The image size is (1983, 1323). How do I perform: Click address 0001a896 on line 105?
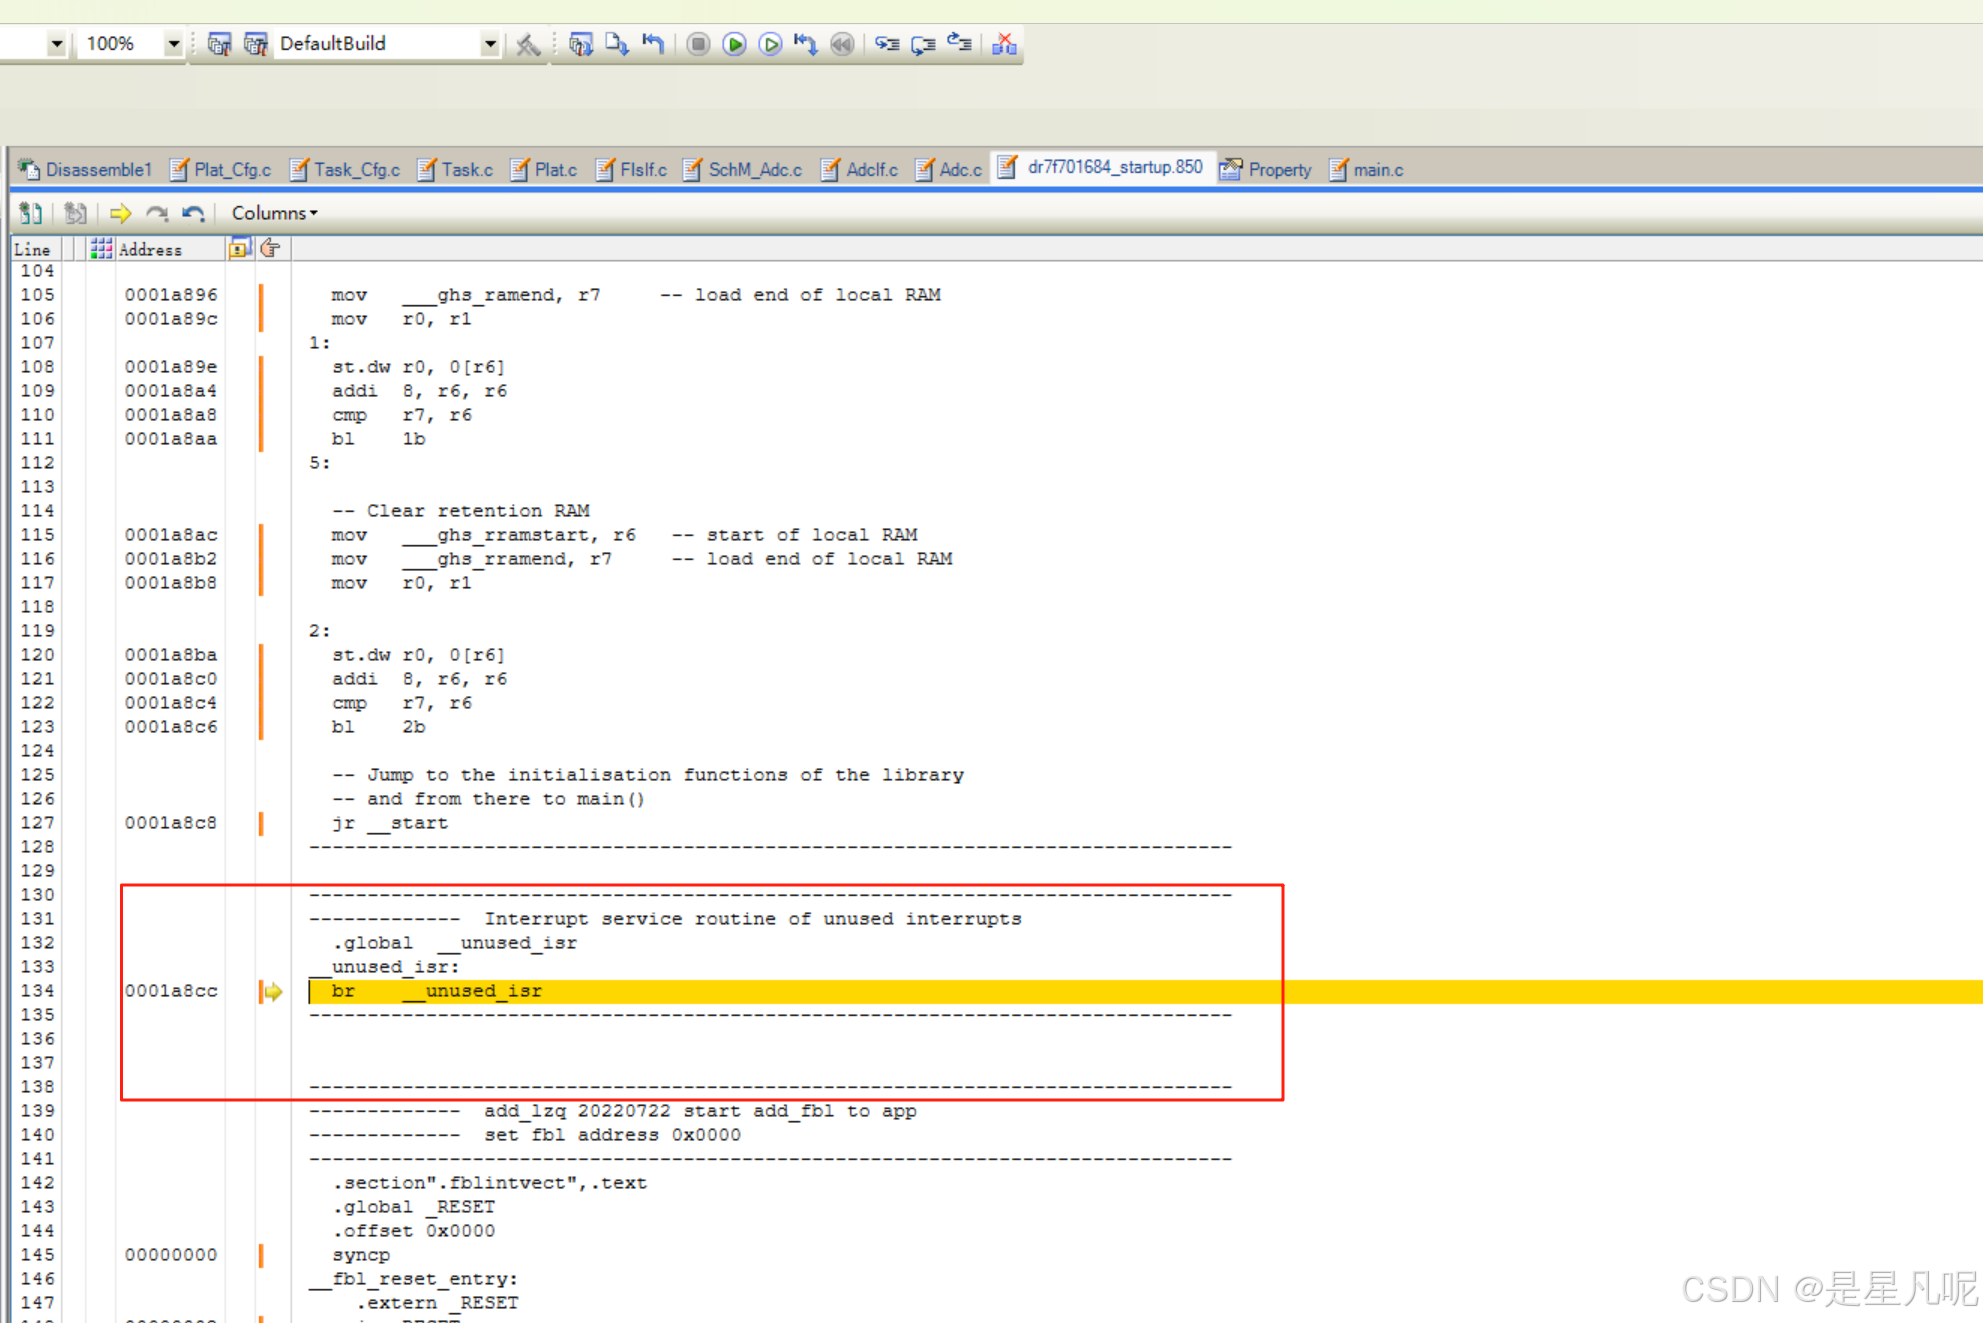170,295
